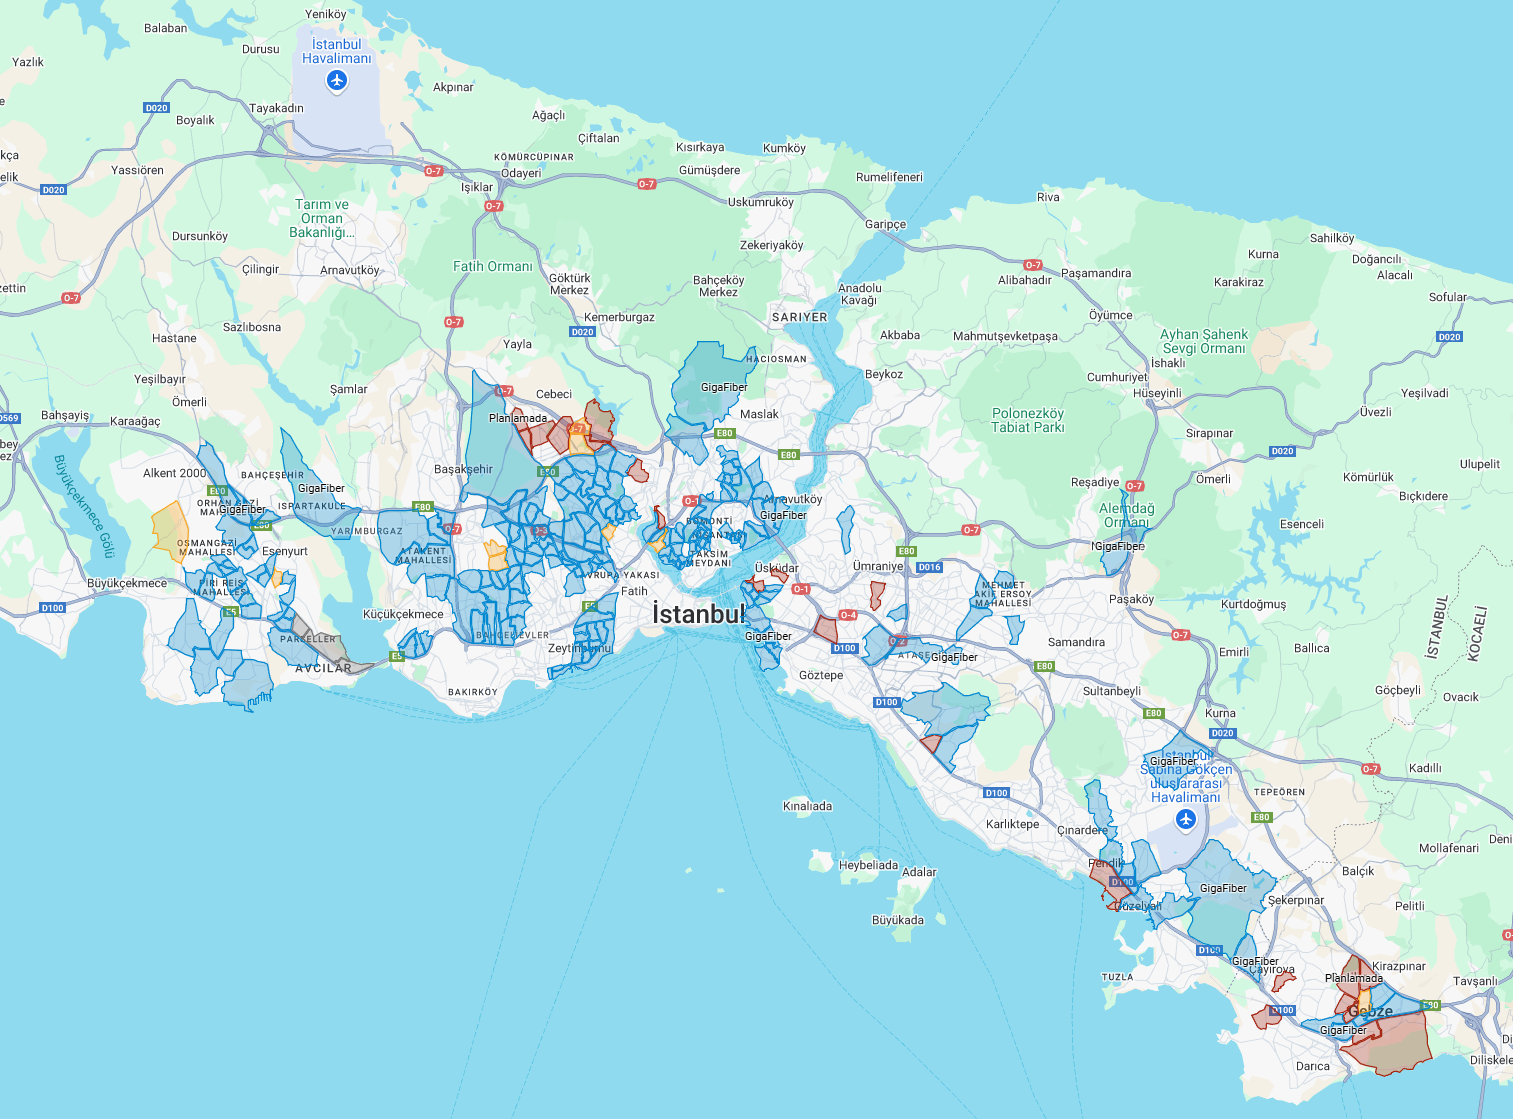This screenshot has width=1513, height=1119.
Task: Click the Büyükçekmece label
Action: [x=127, y=583]
